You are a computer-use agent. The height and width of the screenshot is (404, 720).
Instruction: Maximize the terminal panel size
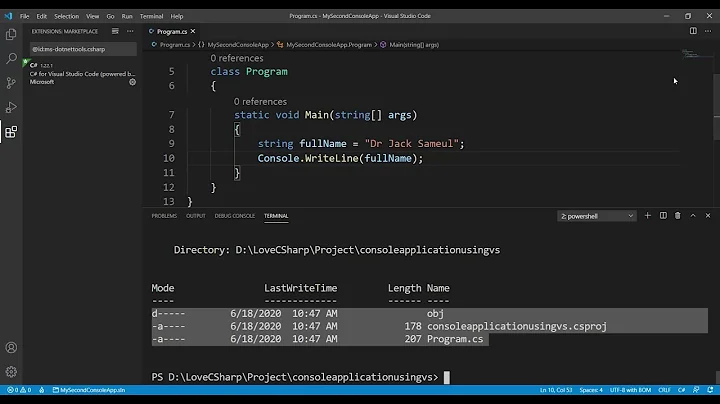[693, 215]
